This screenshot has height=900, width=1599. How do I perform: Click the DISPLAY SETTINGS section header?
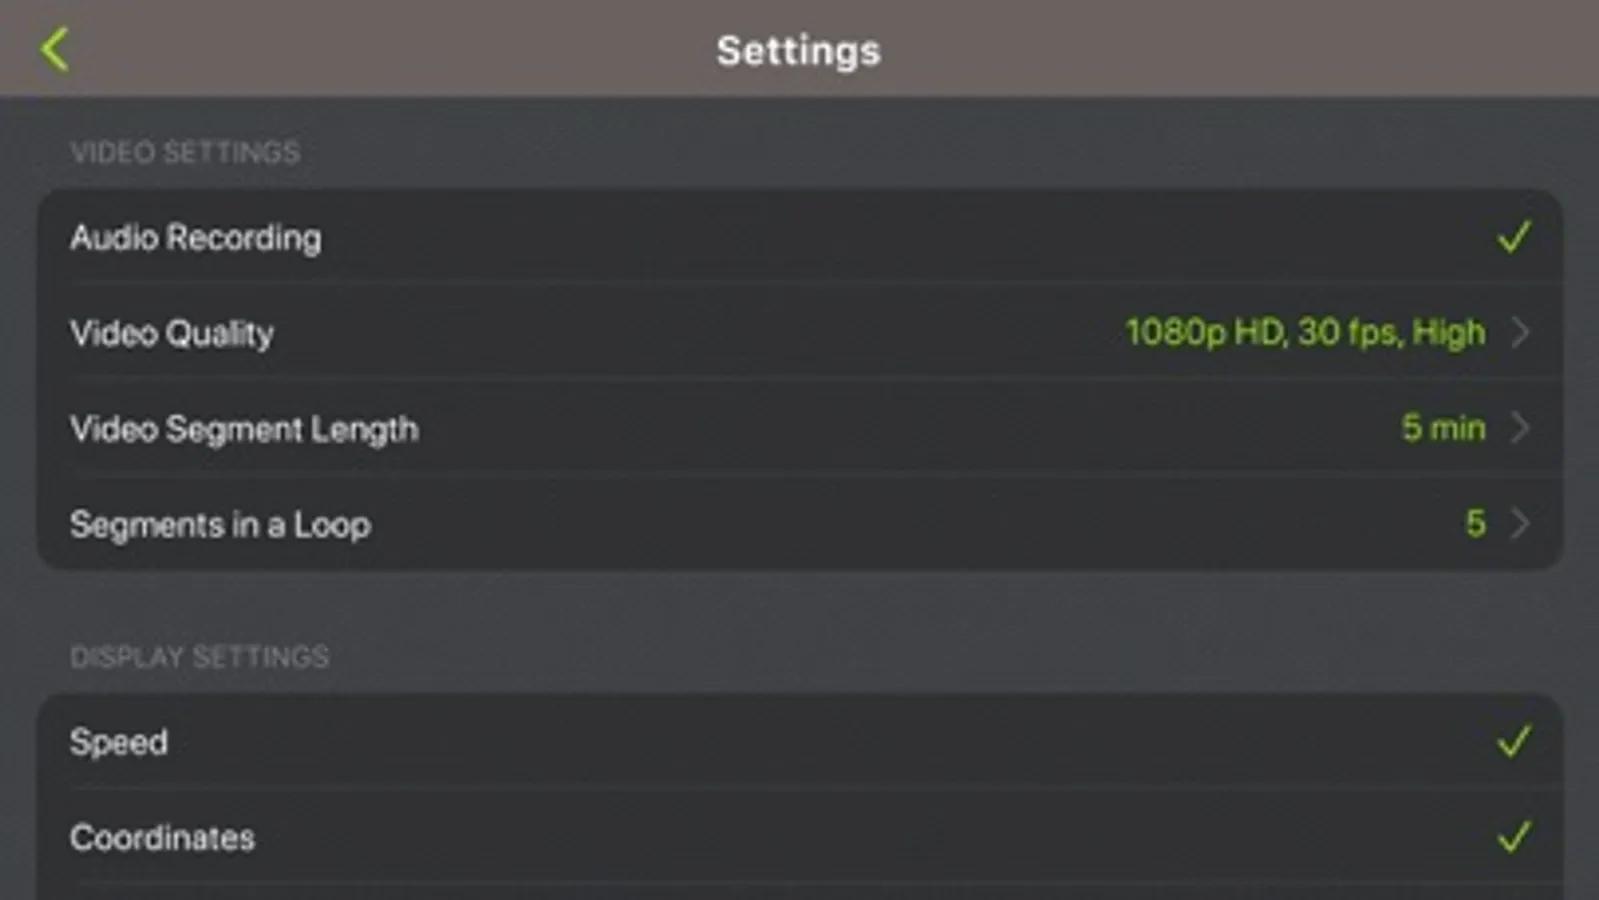(199, 657)
